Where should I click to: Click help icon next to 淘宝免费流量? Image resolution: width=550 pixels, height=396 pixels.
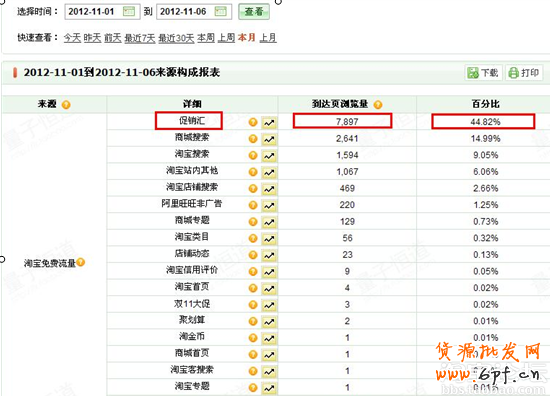tap(81, 262)
